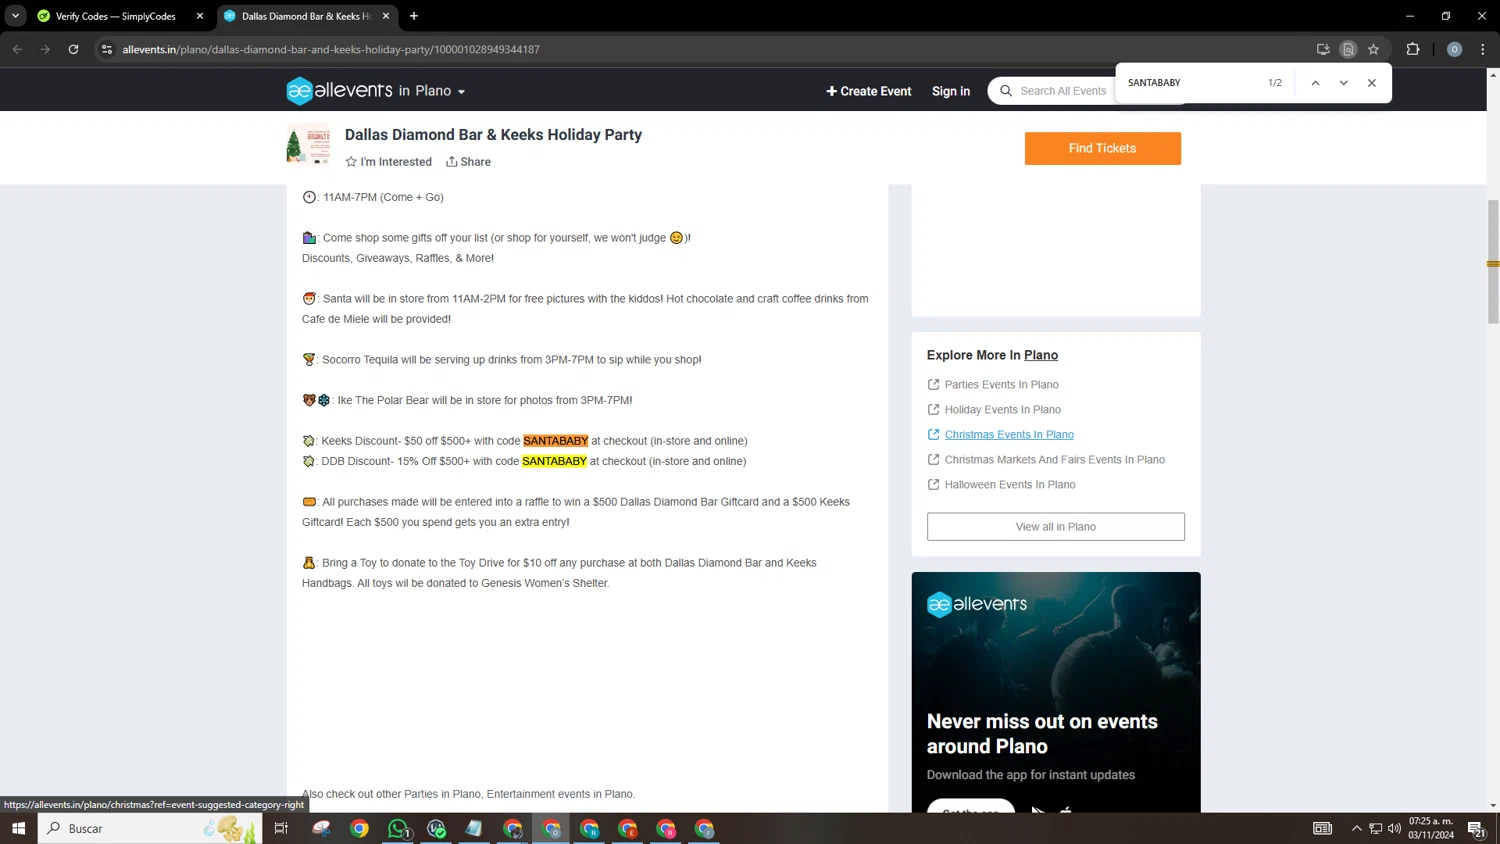This screenshot has height=844, width=1500.
Task: Open the Chrome profile avatar
Action: pos(1454,49)
